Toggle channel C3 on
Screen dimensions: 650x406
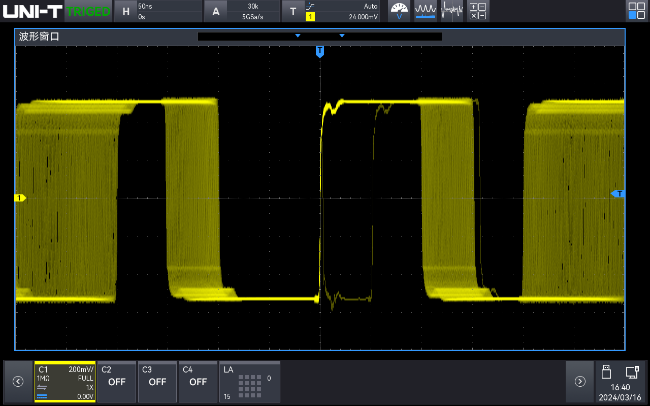[157, 380]
